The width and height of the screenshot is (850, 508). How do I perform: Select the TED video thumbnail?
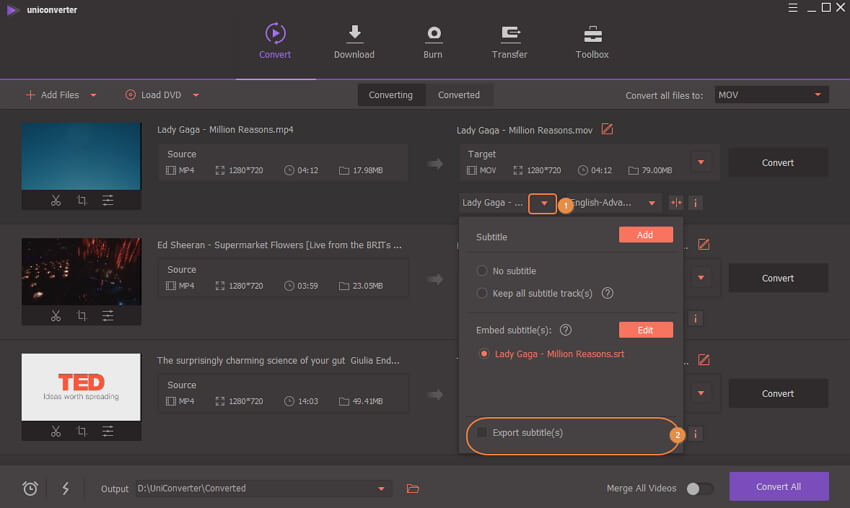81,387
